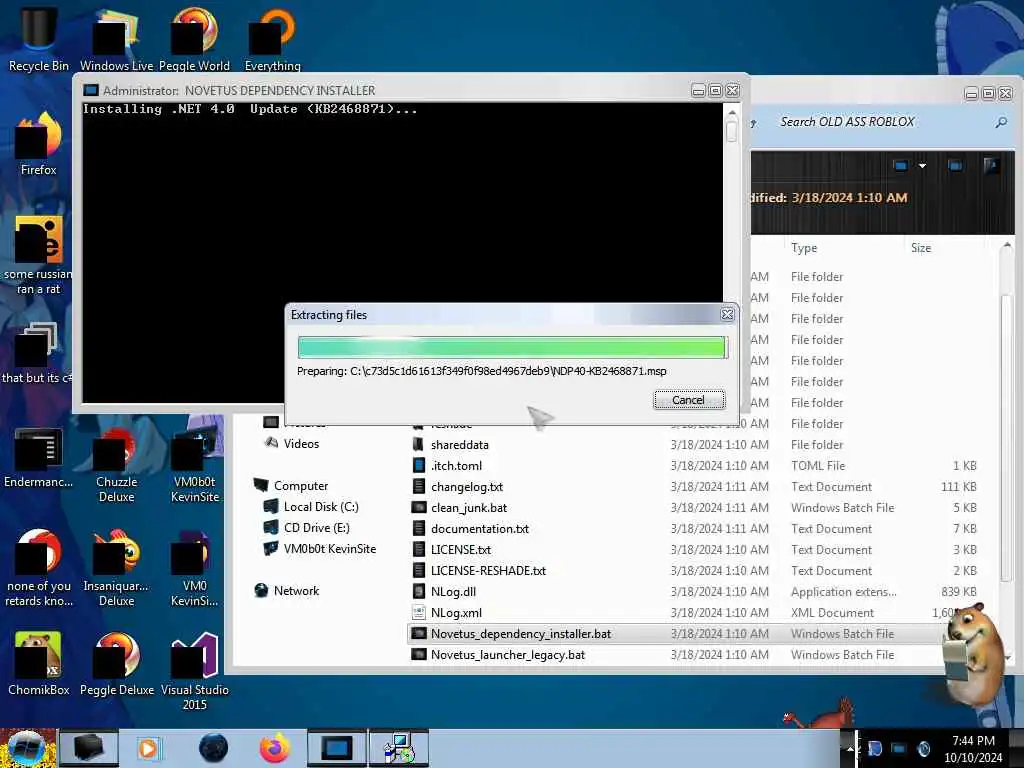The height and width of the screenshot is (768, 1024).
Task: Cancel the file extraction
Action: [689, 400]
